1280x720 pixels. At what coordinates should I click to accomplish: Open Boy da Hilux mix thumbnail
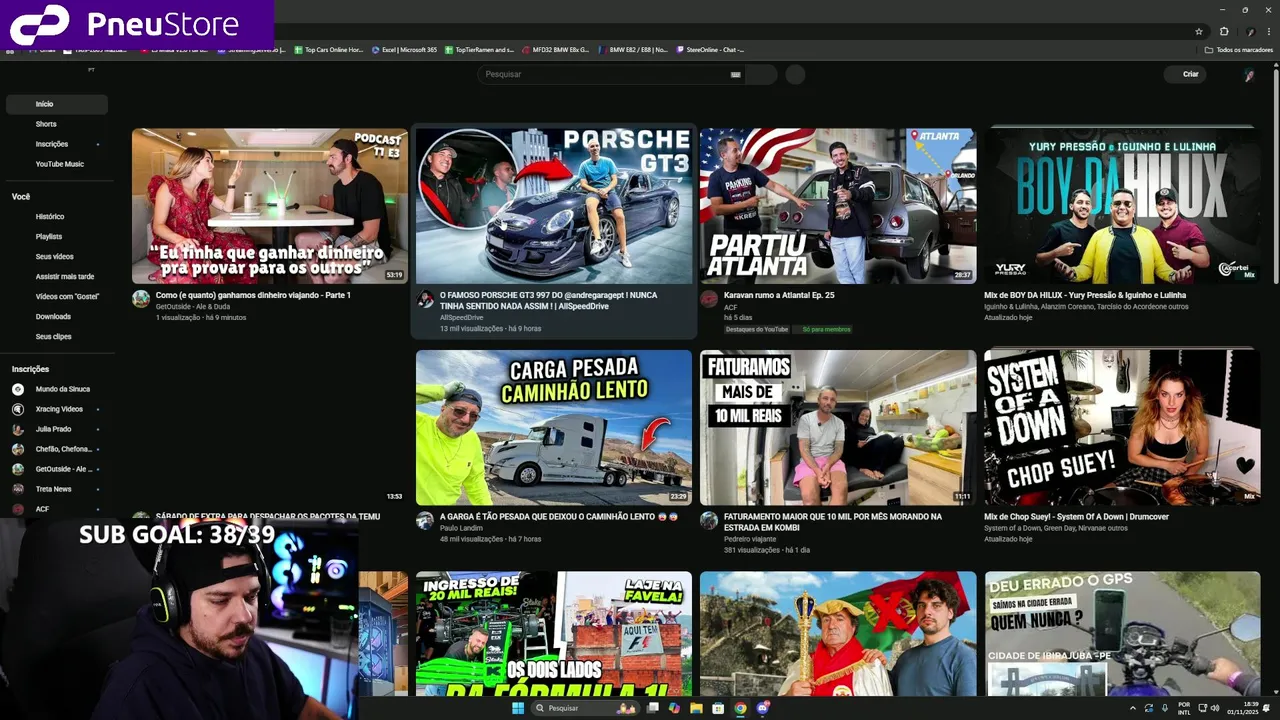1122,206
